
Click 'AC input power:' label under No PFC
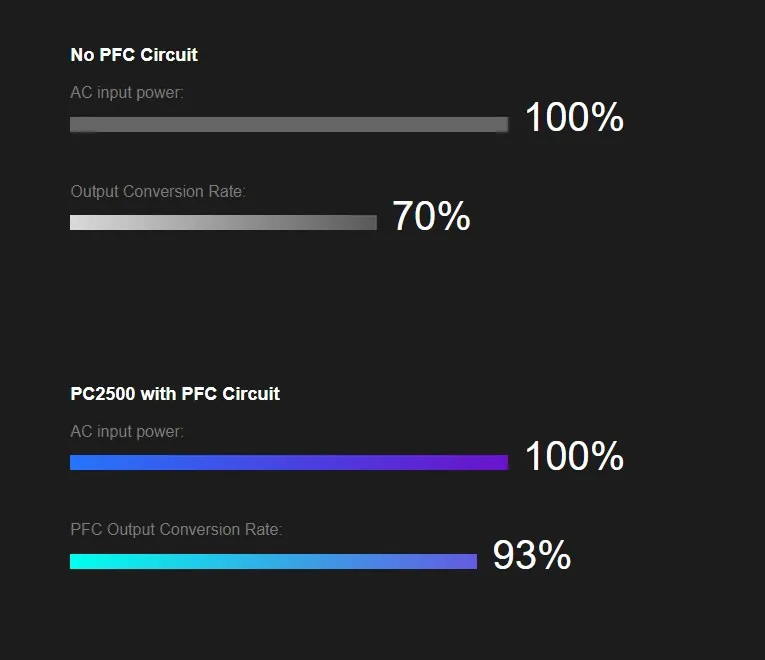click(127, 93)
